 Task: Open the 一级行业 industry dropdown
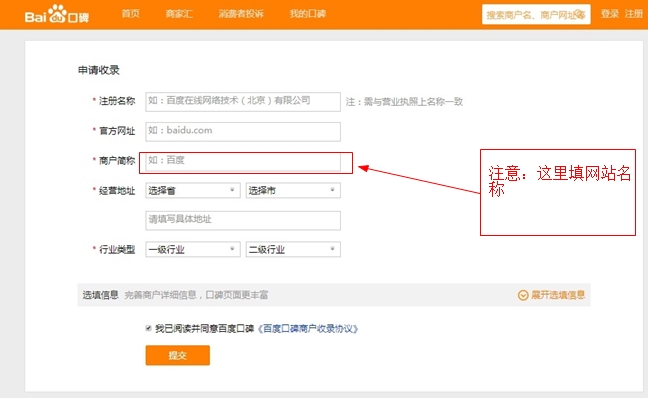(x=193, y=249)
